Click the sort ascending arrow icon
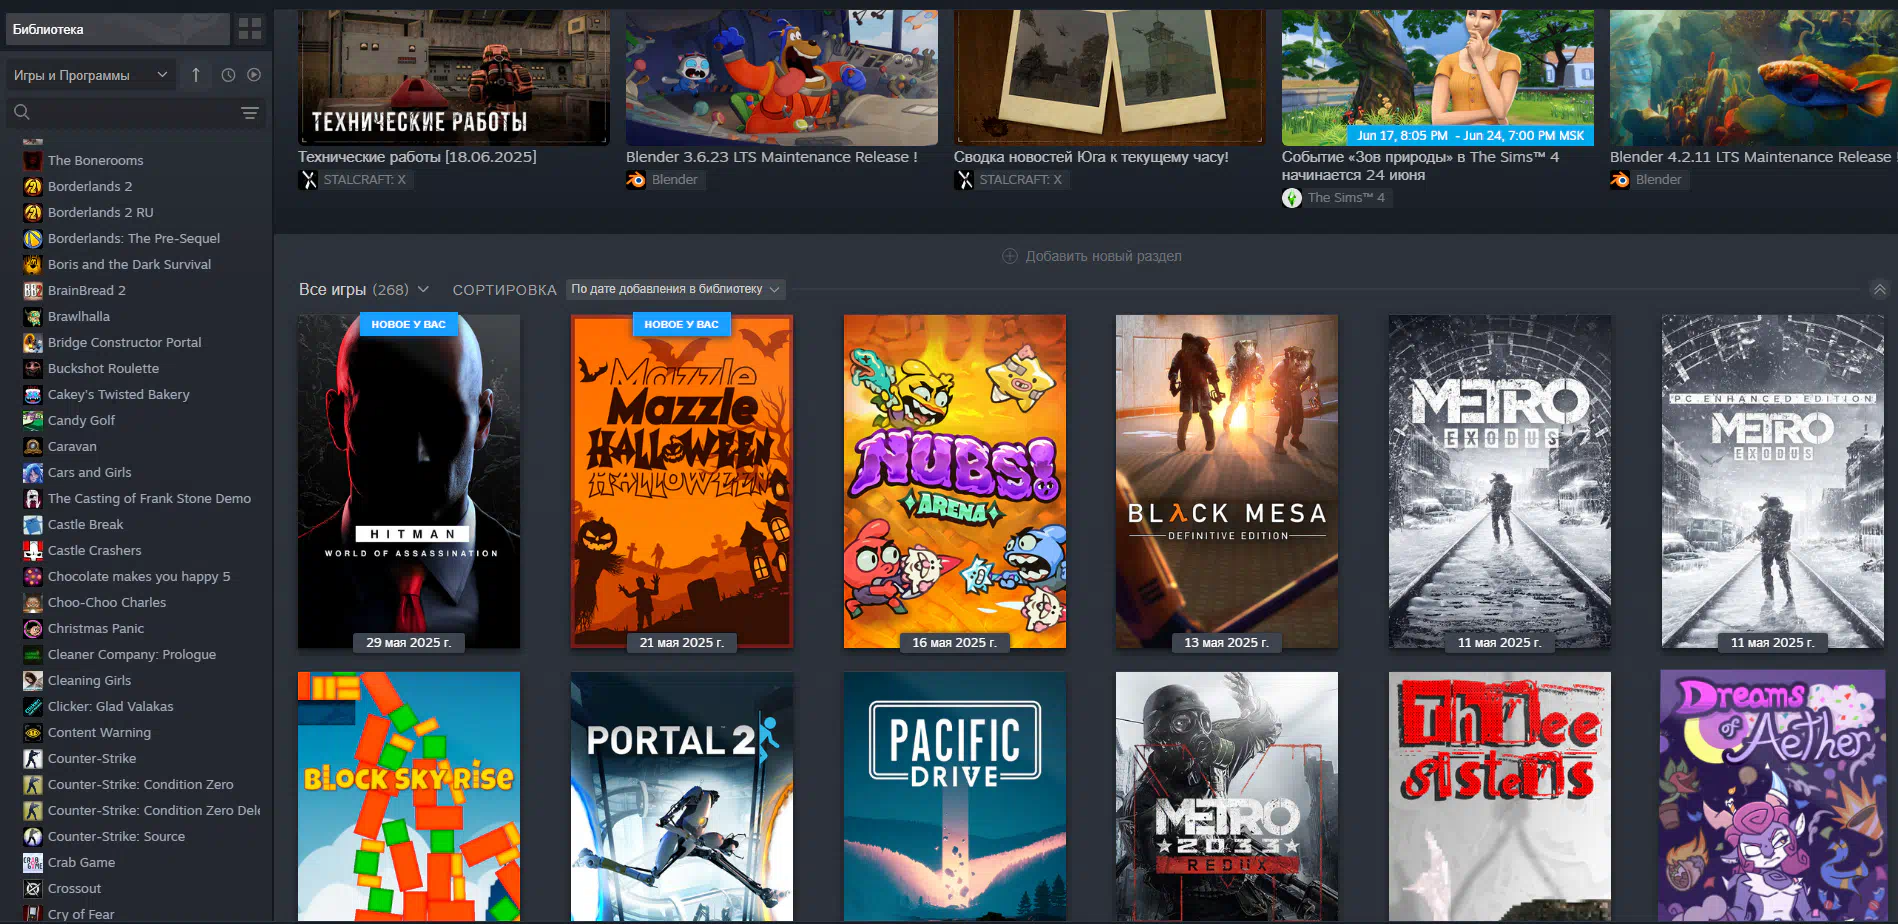This screenshot has height=924, width=1898. 196,75
